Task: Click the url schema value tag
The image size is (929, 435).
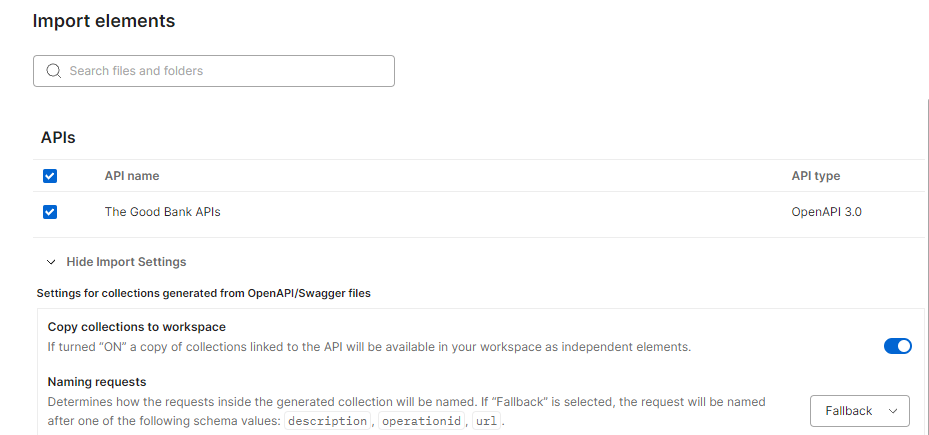Action: click(485, 421)
